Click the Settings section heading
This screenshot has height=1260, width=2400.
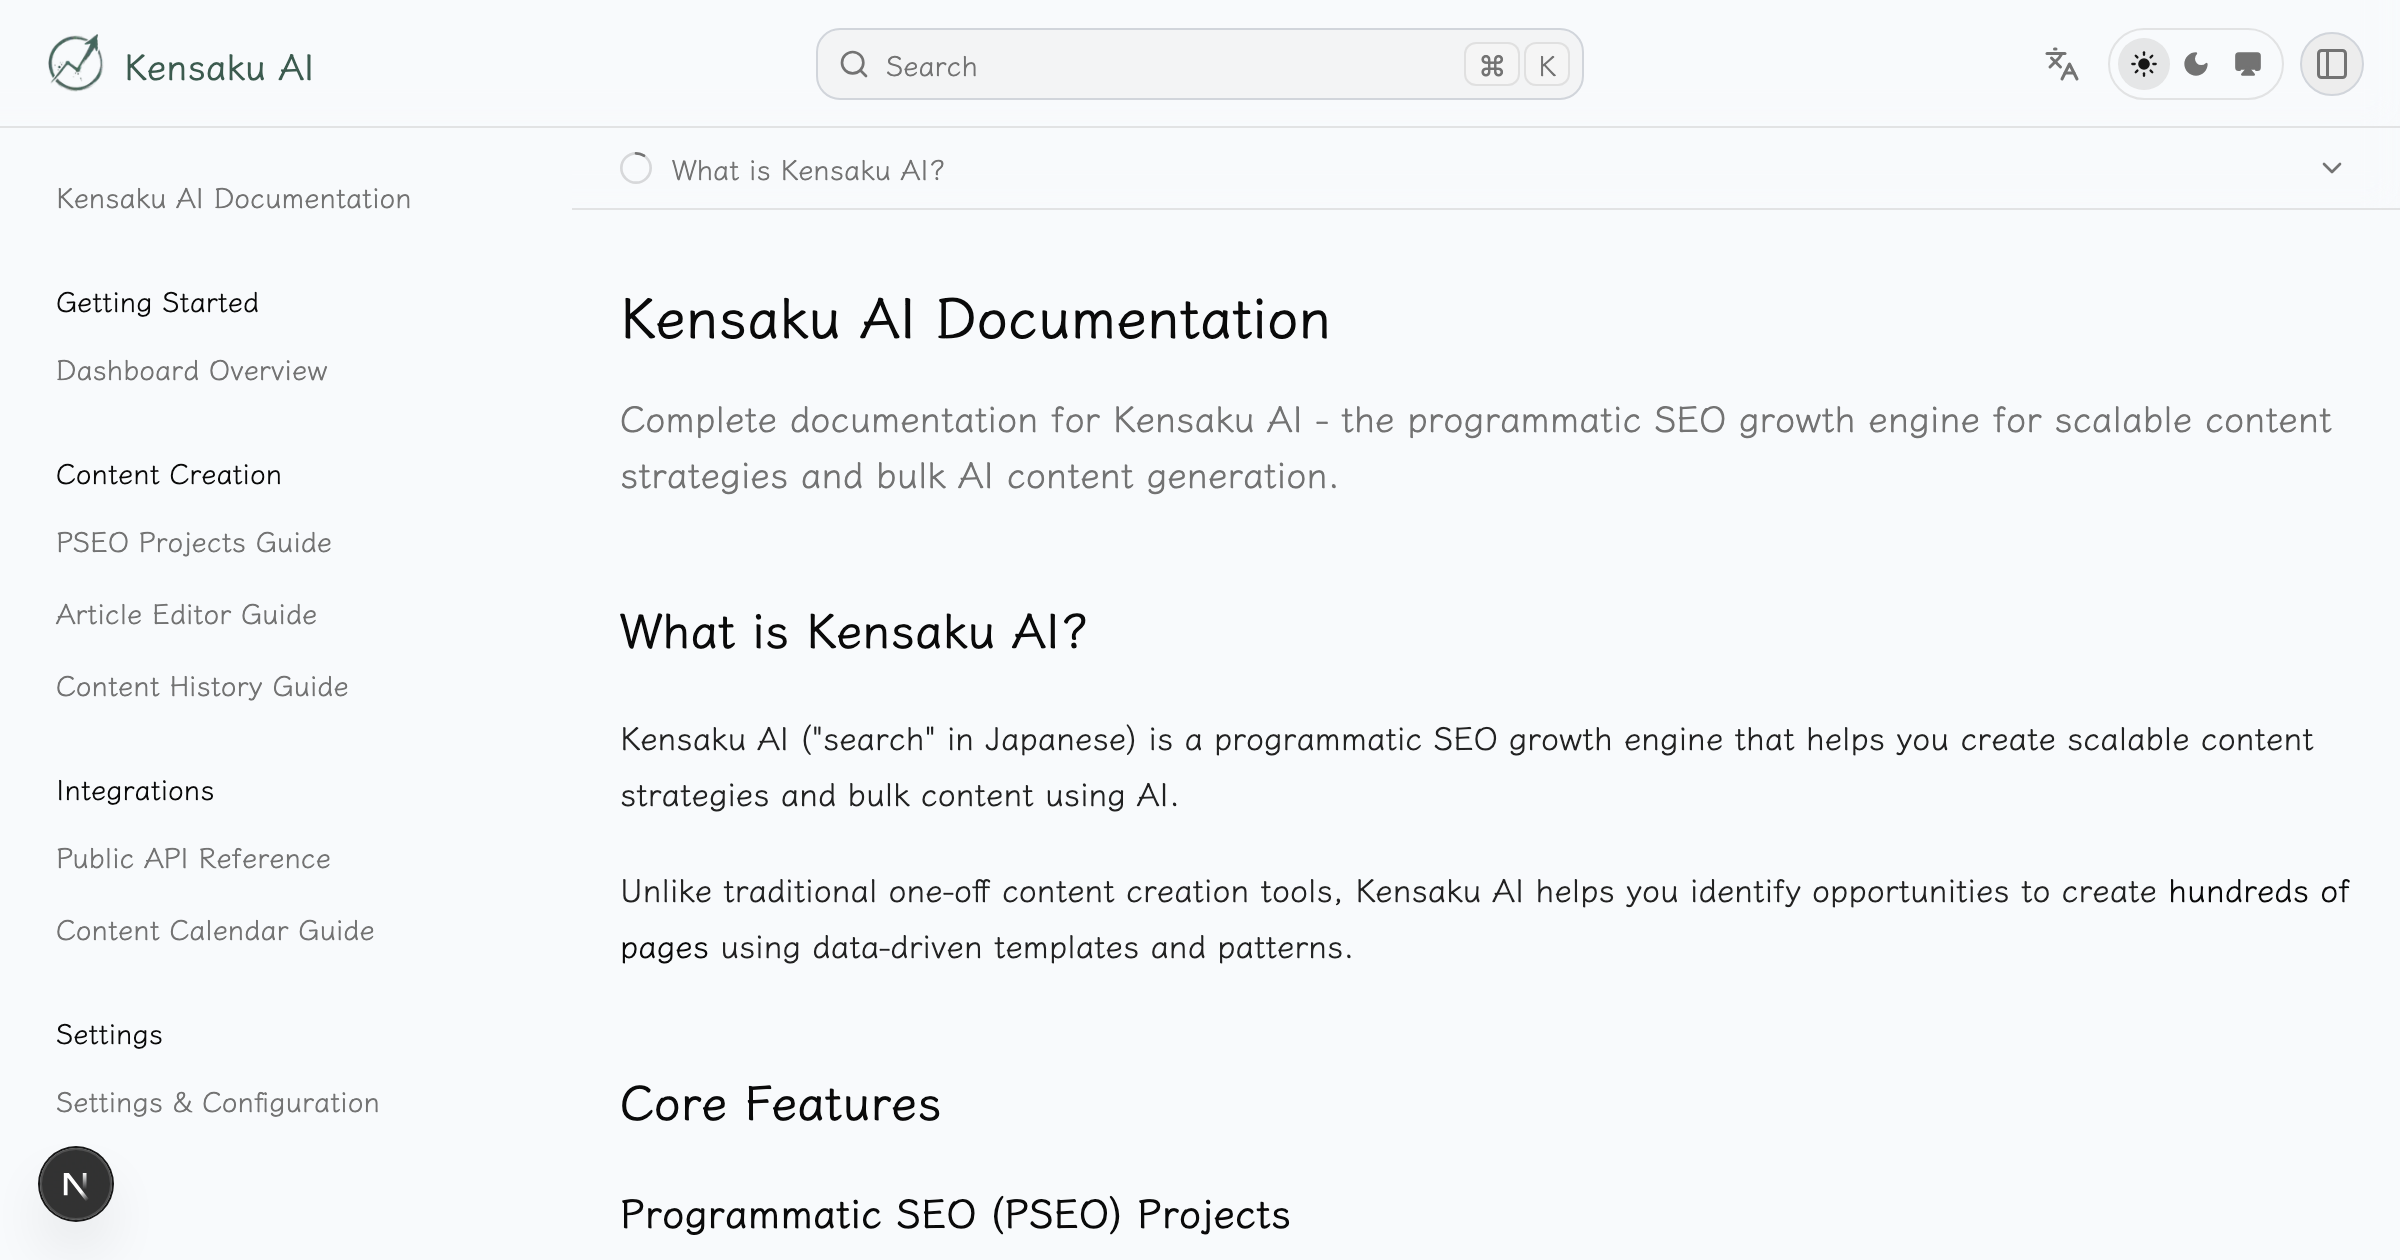click(109, 1034)
